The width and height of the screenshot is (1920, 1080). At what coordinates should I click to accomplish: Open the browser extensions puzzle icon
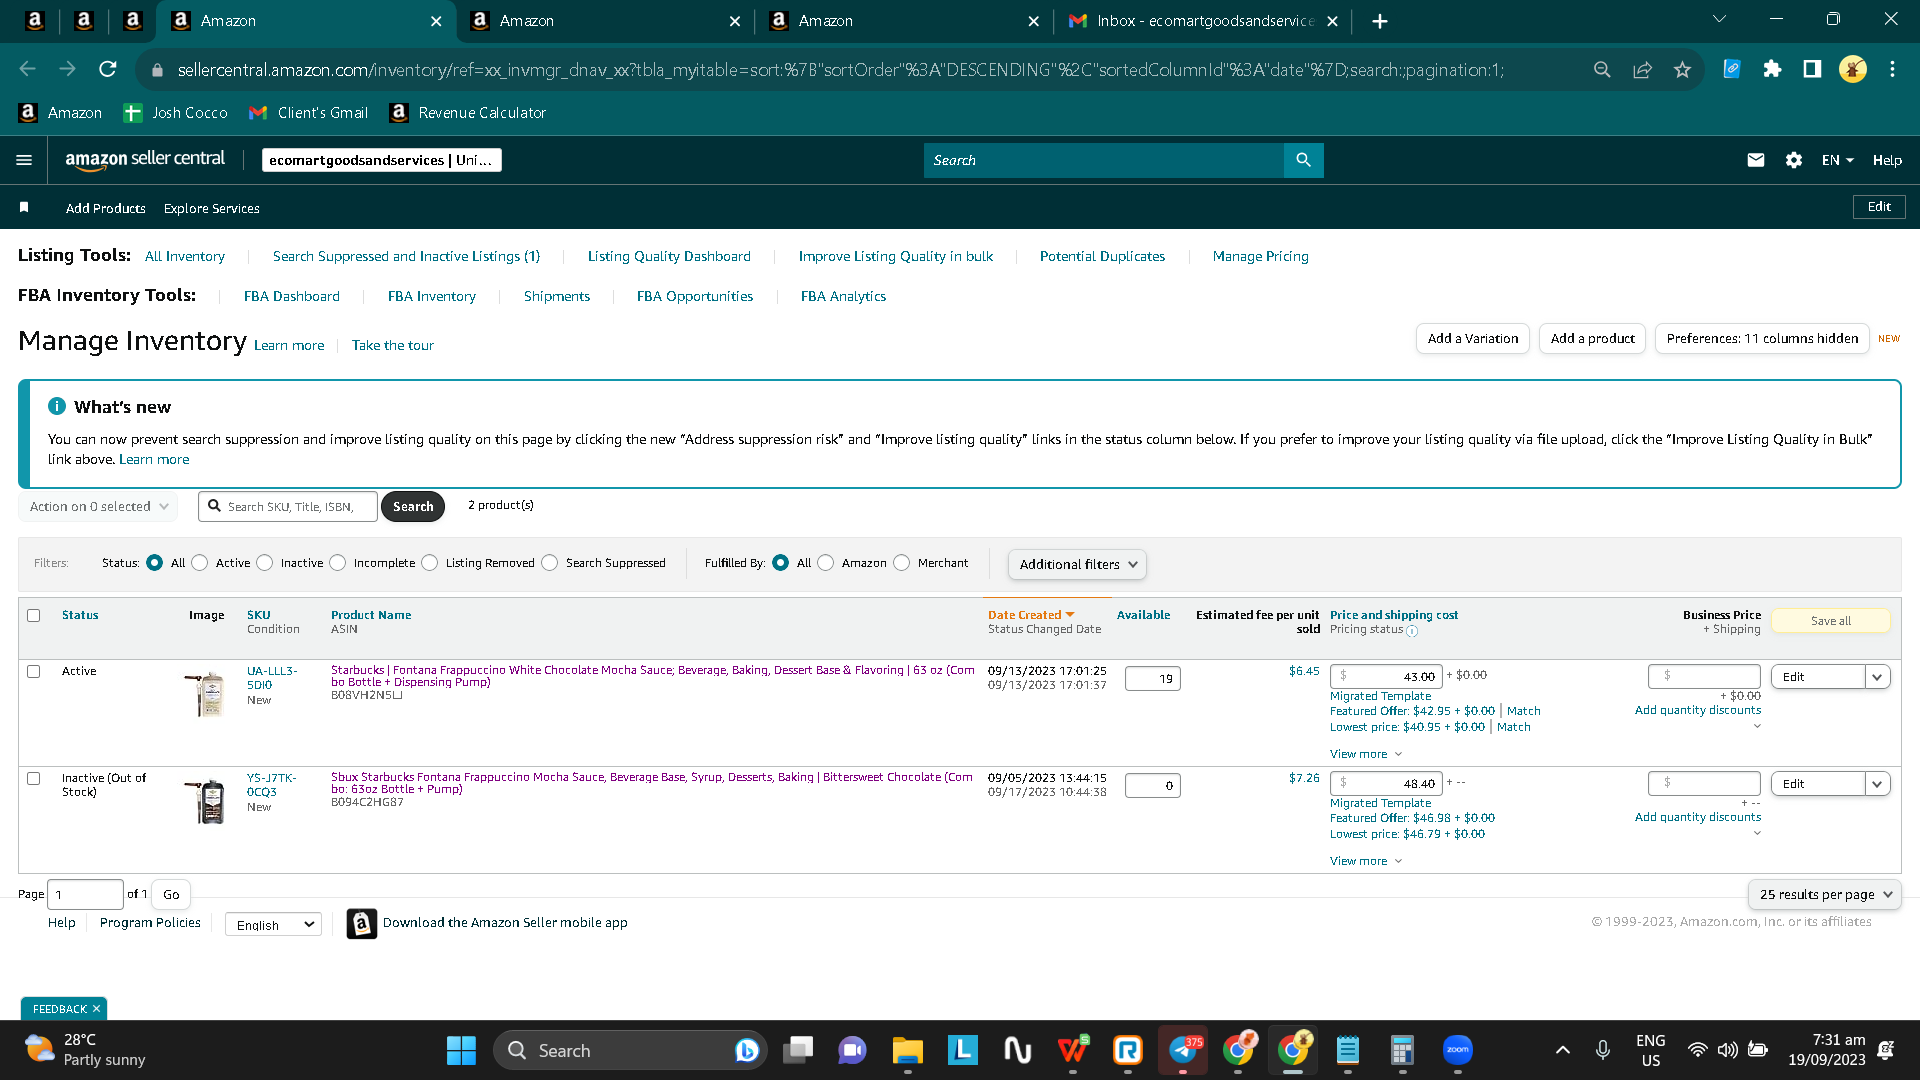click(1772, 69)
